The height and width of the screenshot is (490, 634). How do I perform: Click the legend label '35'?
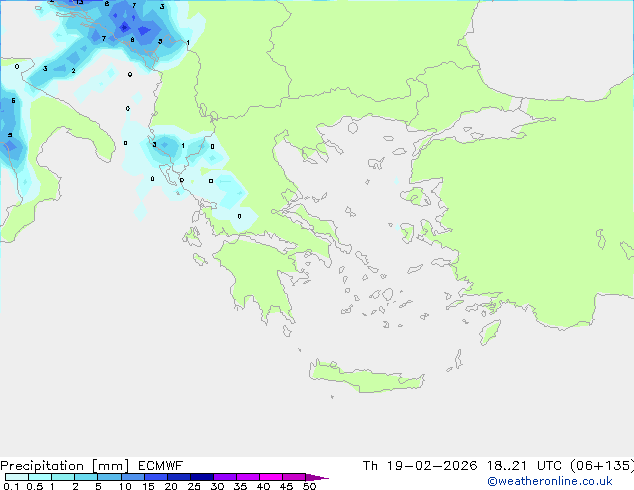click(240, 486)
